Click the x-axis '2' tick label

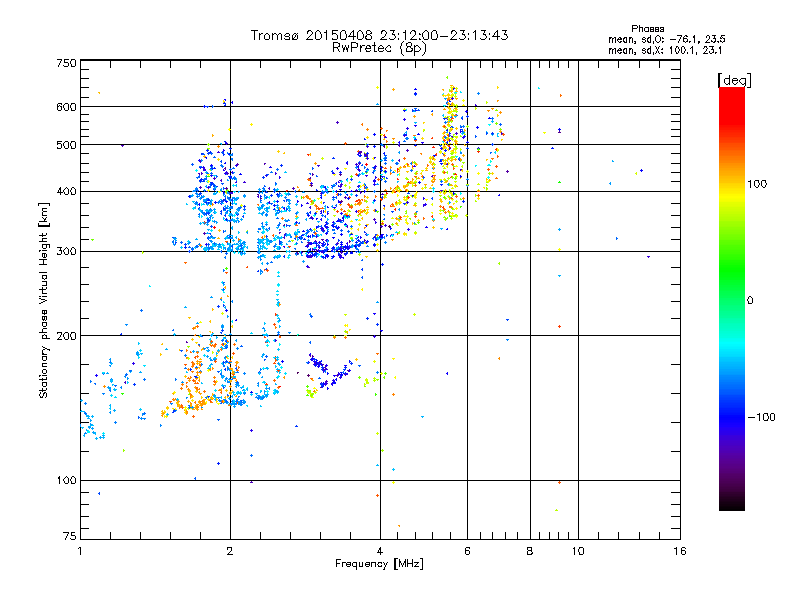tap(230, 551)
